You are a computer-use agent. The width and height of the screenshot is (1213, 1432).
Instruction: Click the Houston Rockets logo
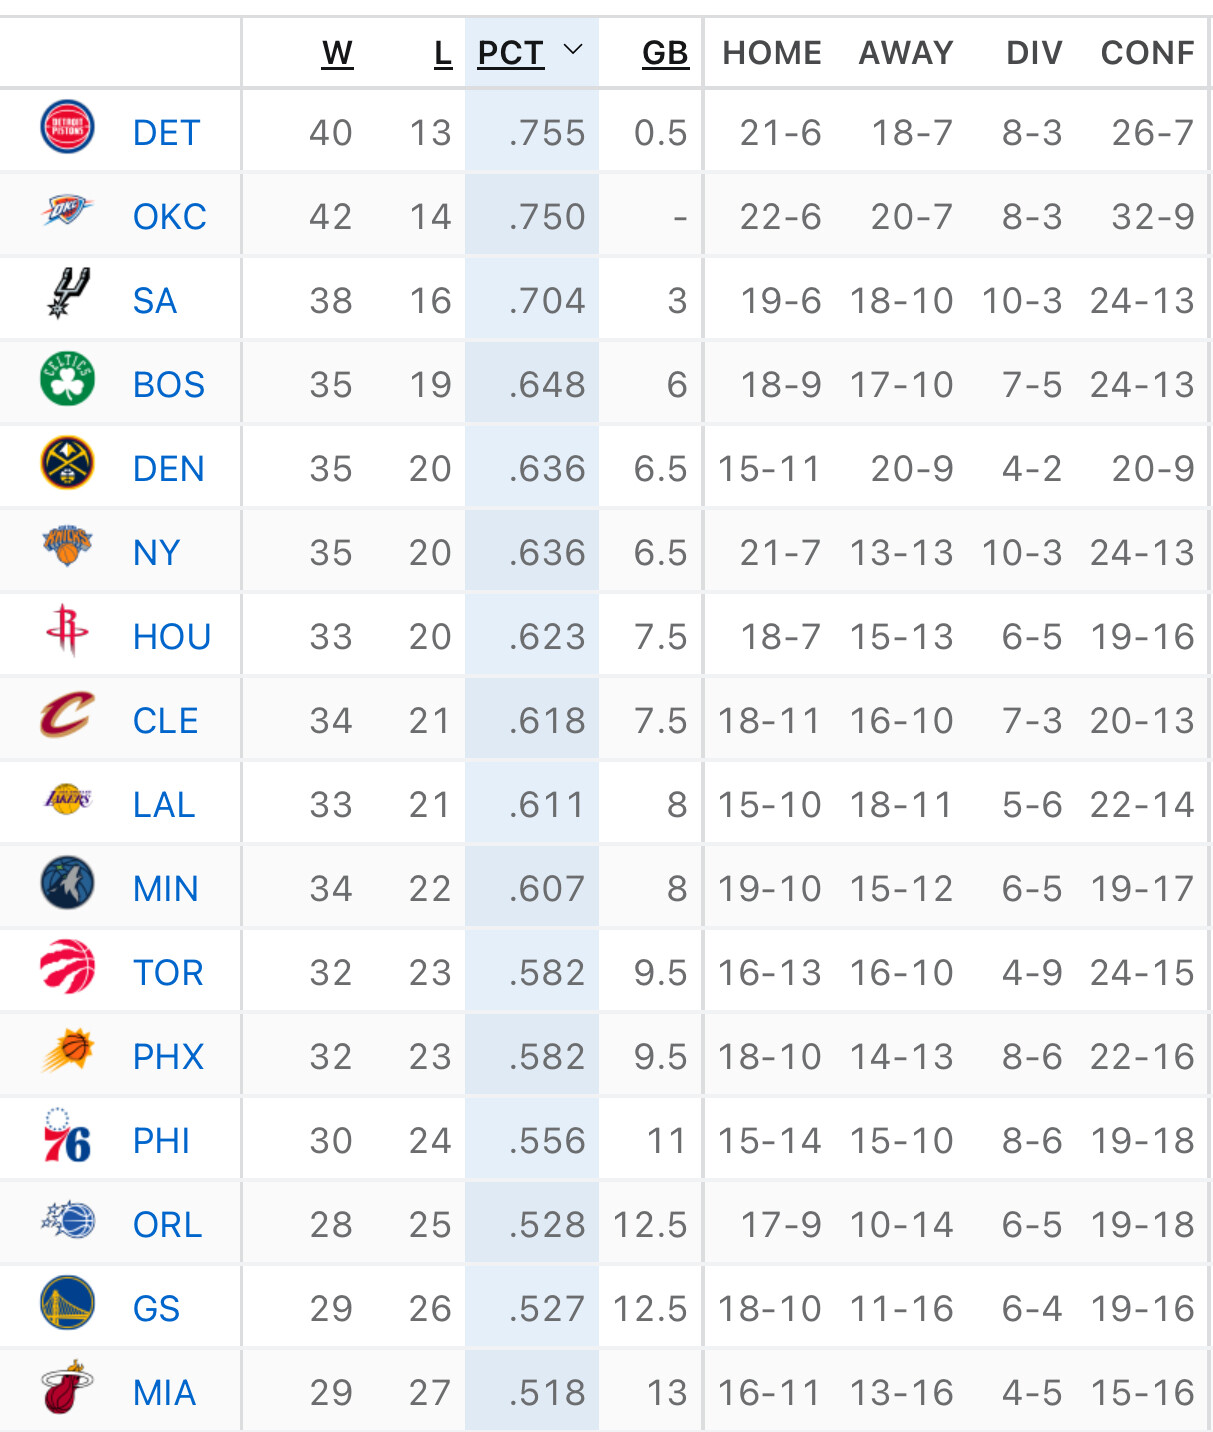[x=67, y=630]
